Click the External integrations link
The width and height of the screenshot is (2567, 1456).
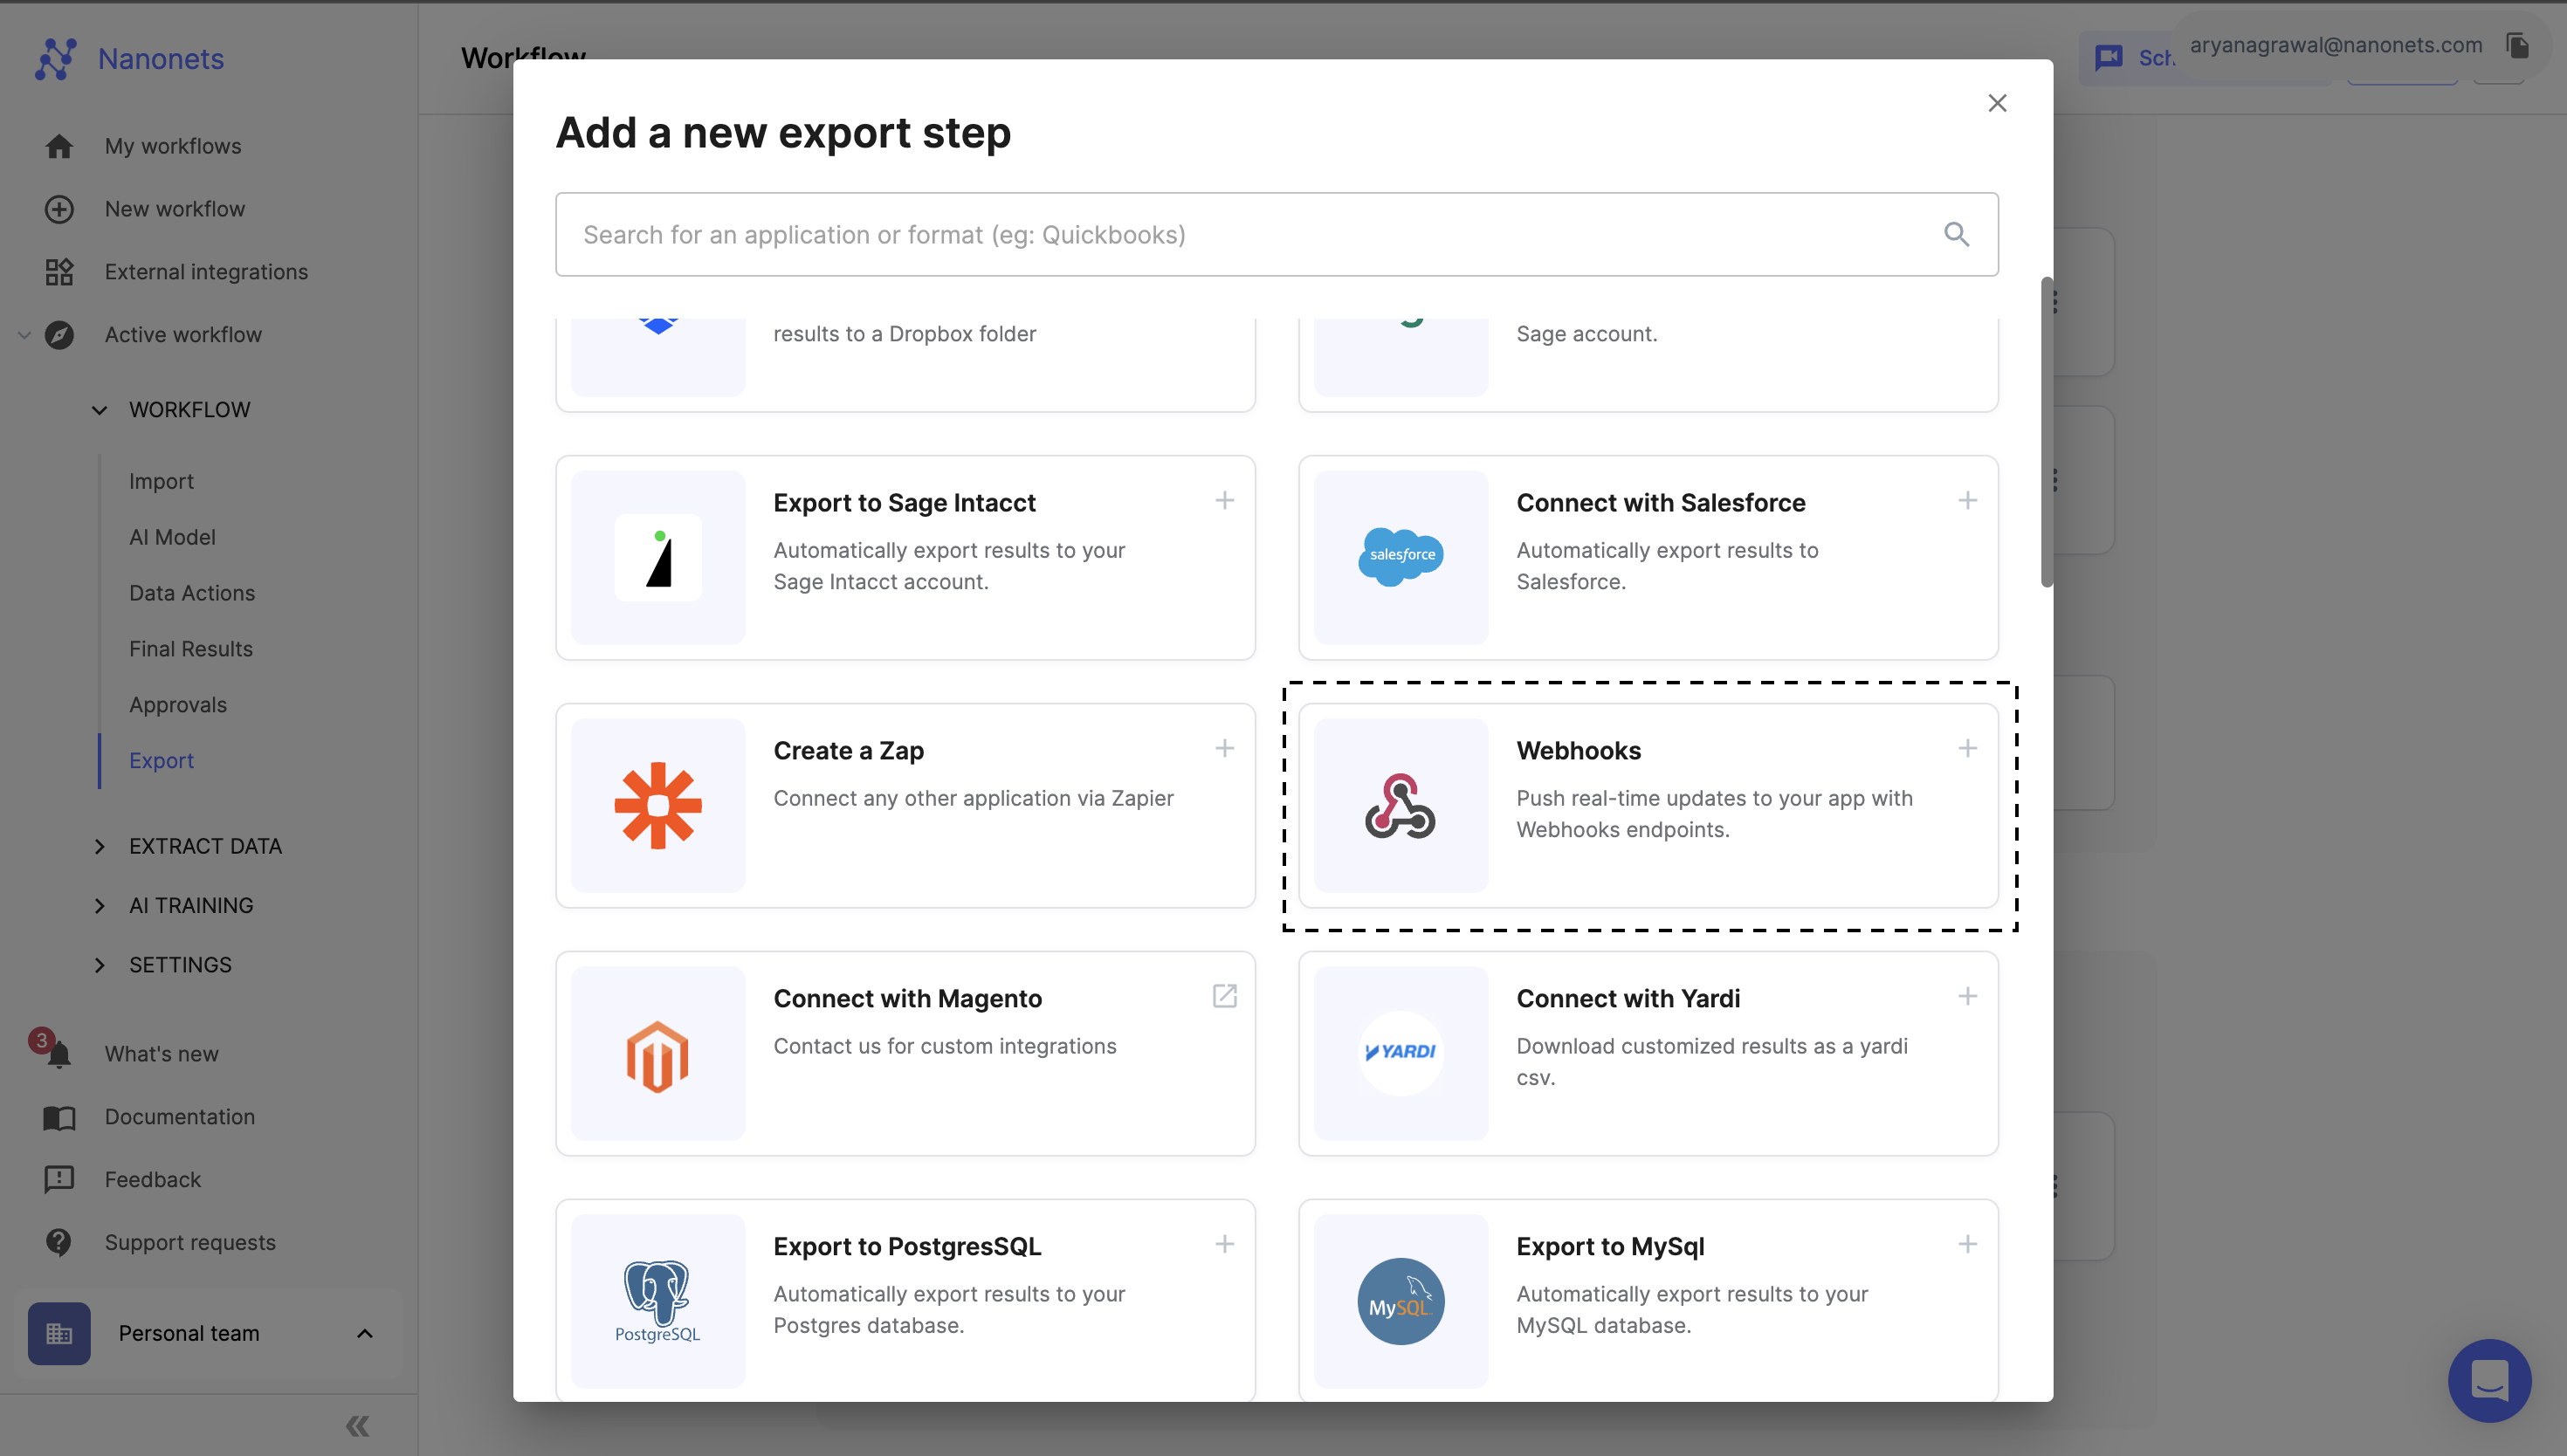coord(206,272)
